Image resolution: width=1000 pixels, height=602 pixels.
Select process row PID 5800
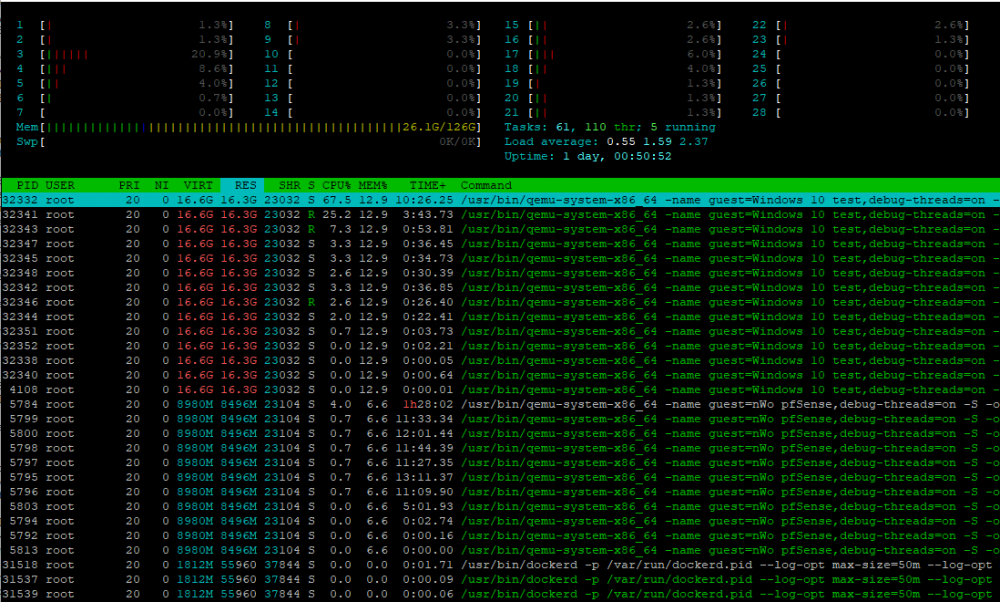(x=500, y=434)
